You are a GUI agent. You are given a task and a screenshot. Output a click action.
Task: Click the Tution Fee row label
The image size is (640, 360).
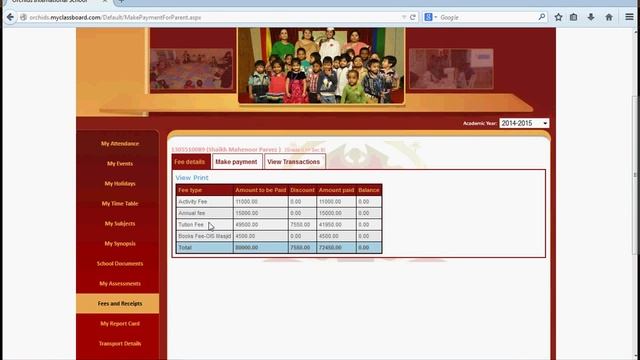pyautogui.click(x=191, y=224)
